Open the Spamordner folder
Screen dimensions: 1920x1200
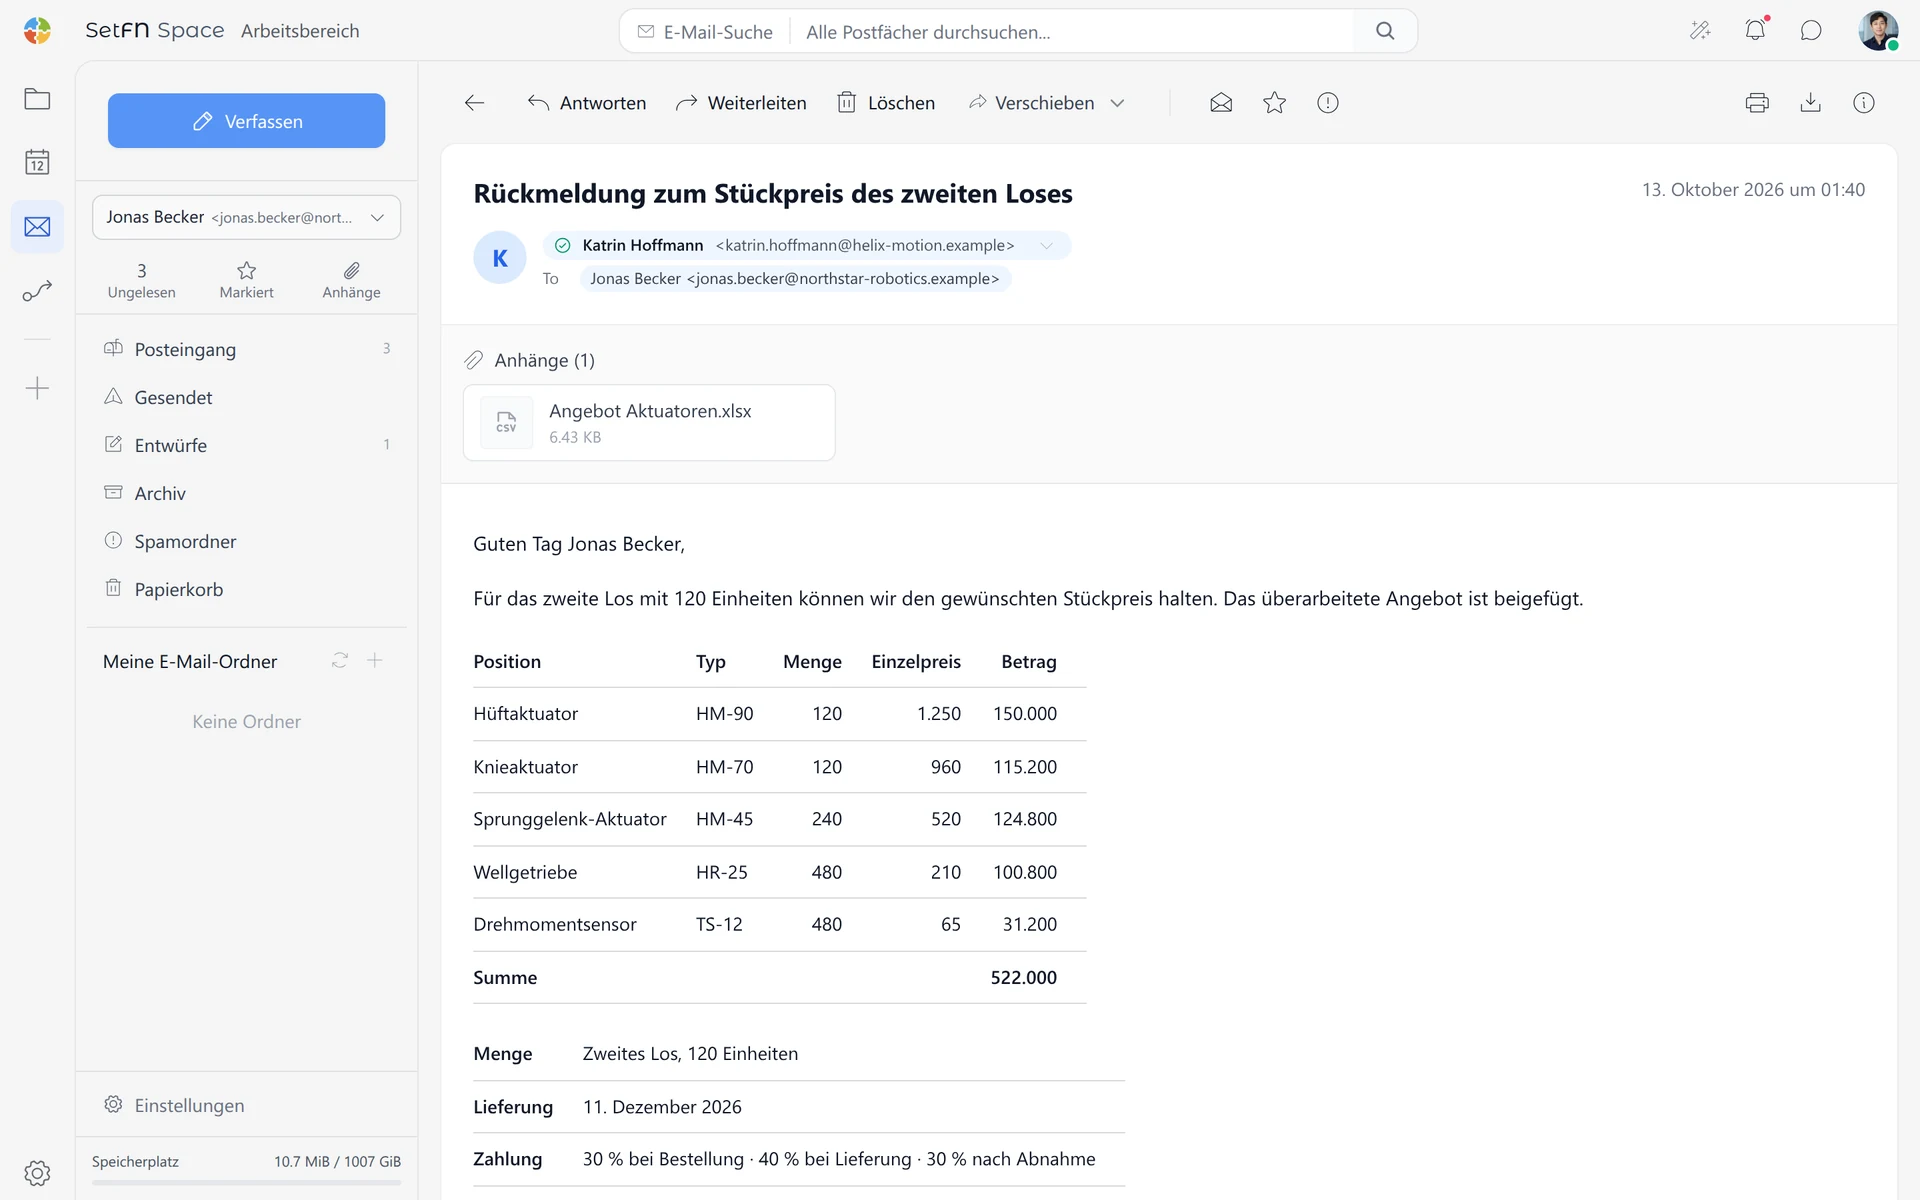pos(246,541)
